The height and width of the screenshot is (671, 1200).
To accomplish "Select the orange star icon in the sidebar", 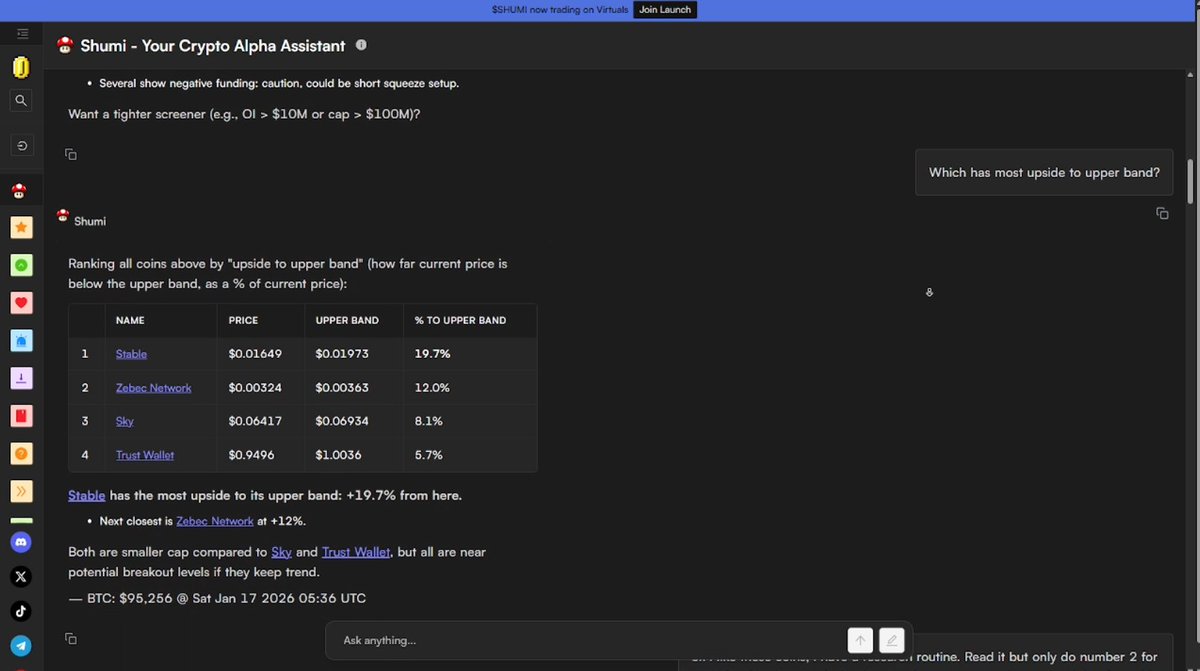I will pyautogui.click(x=21, y=227).
